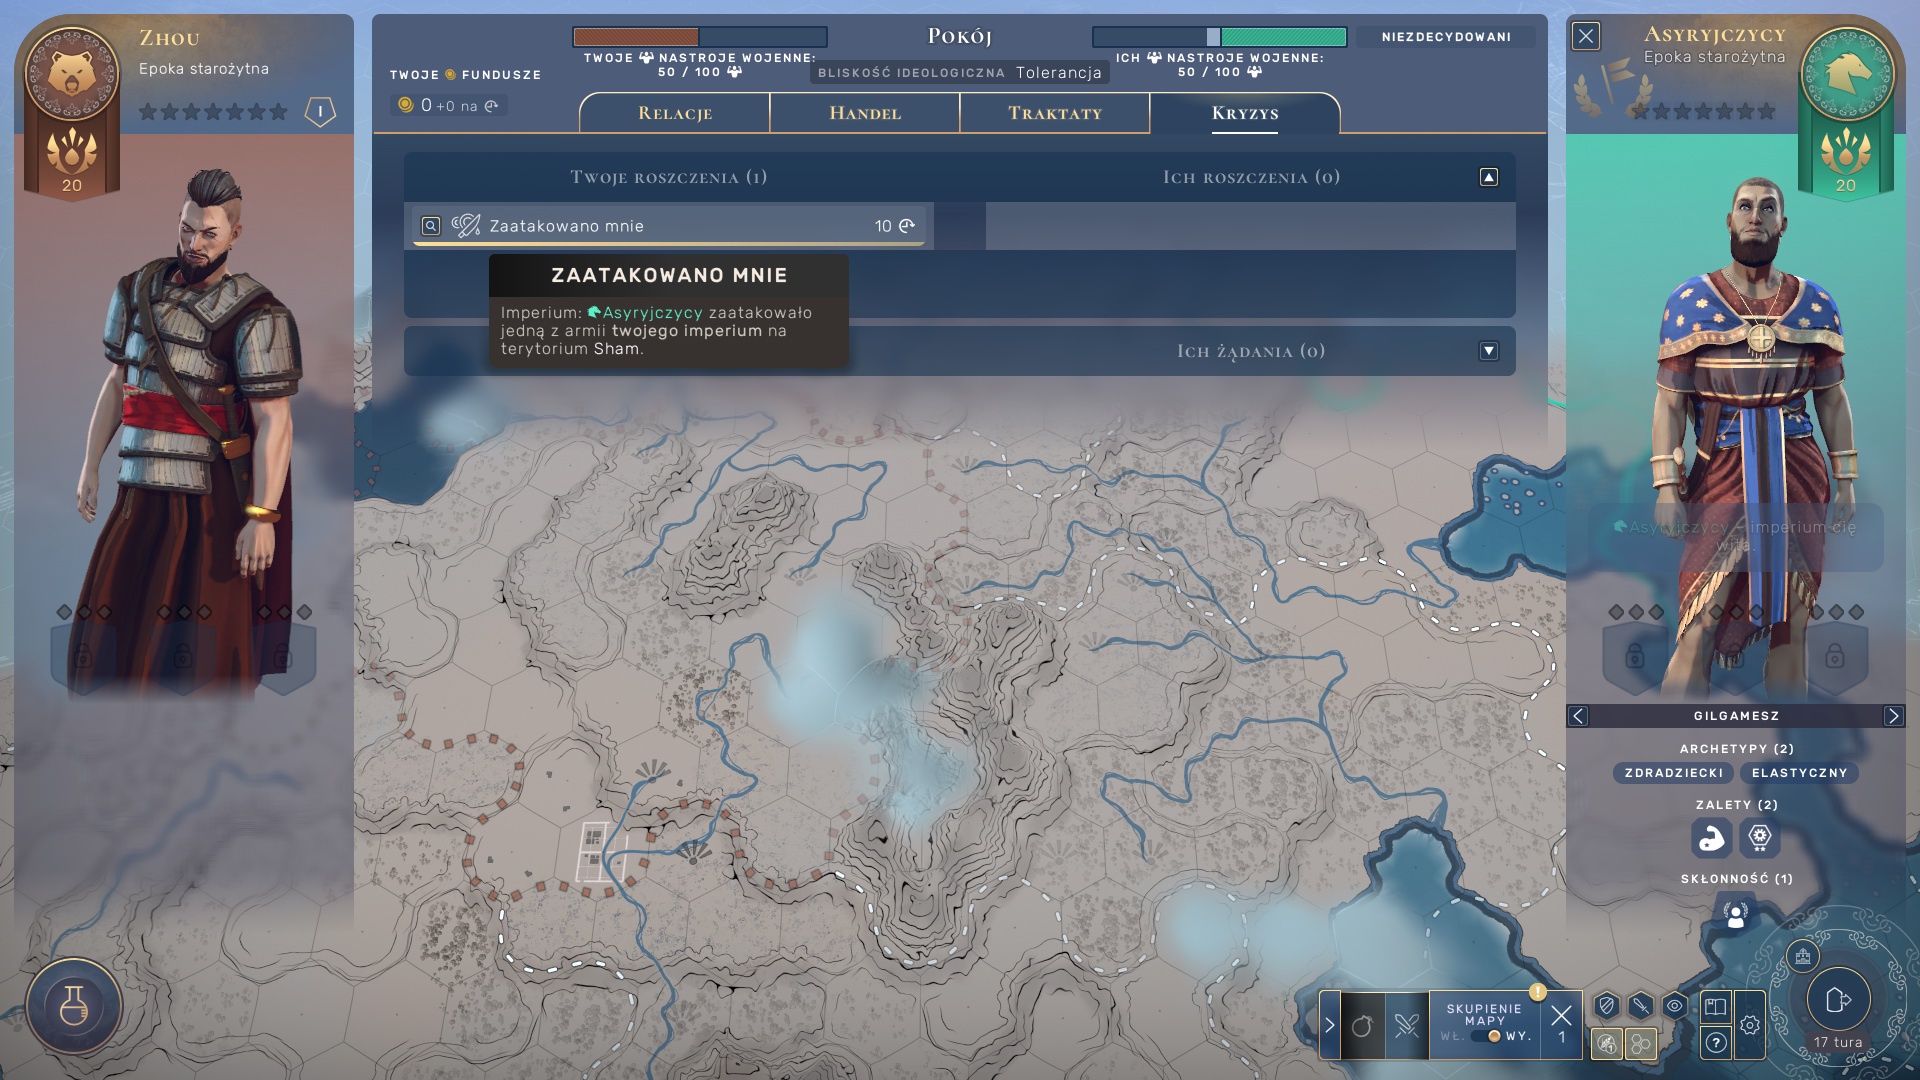1920x1080 pixels.
Task: Open the research flask button
Action: click(74, 1006)
